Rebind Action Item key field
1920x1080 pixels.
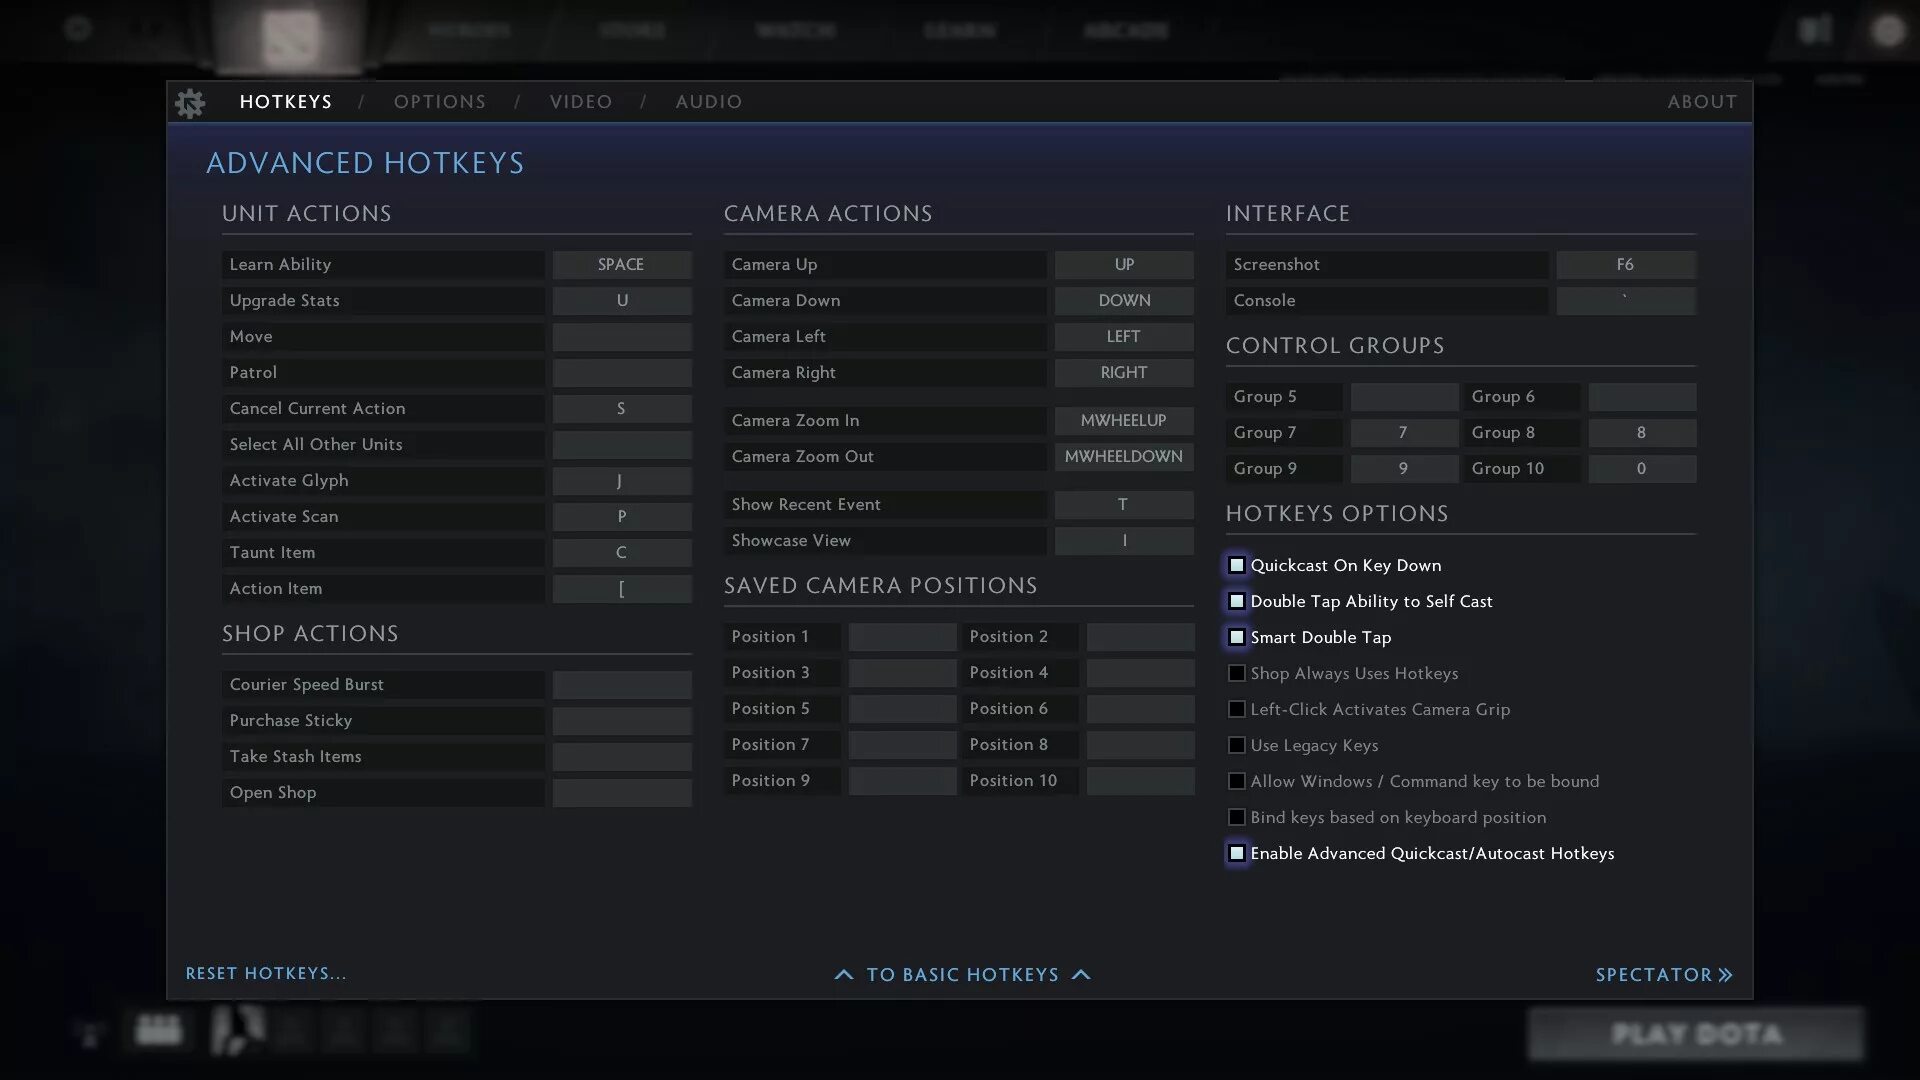click(622, 589)
